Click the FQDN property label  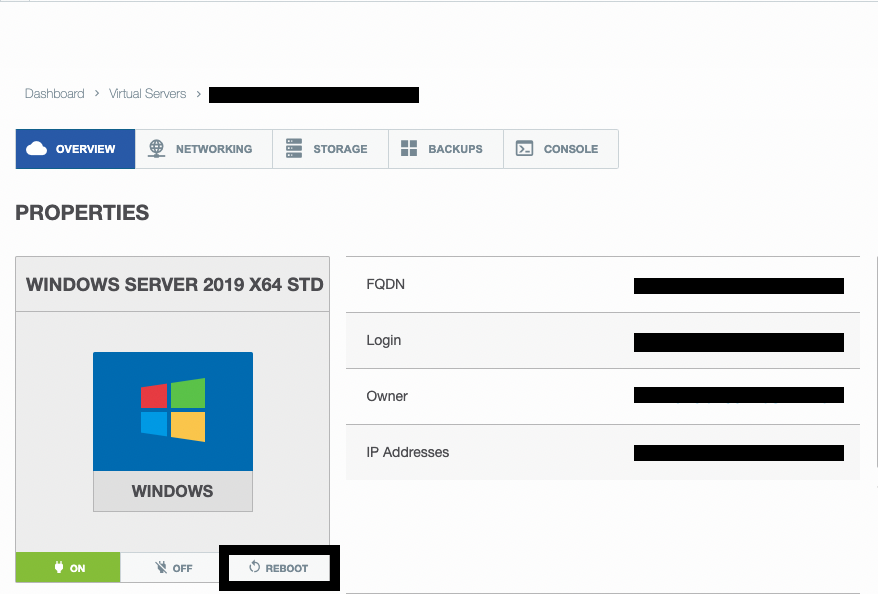pos(385,284)
